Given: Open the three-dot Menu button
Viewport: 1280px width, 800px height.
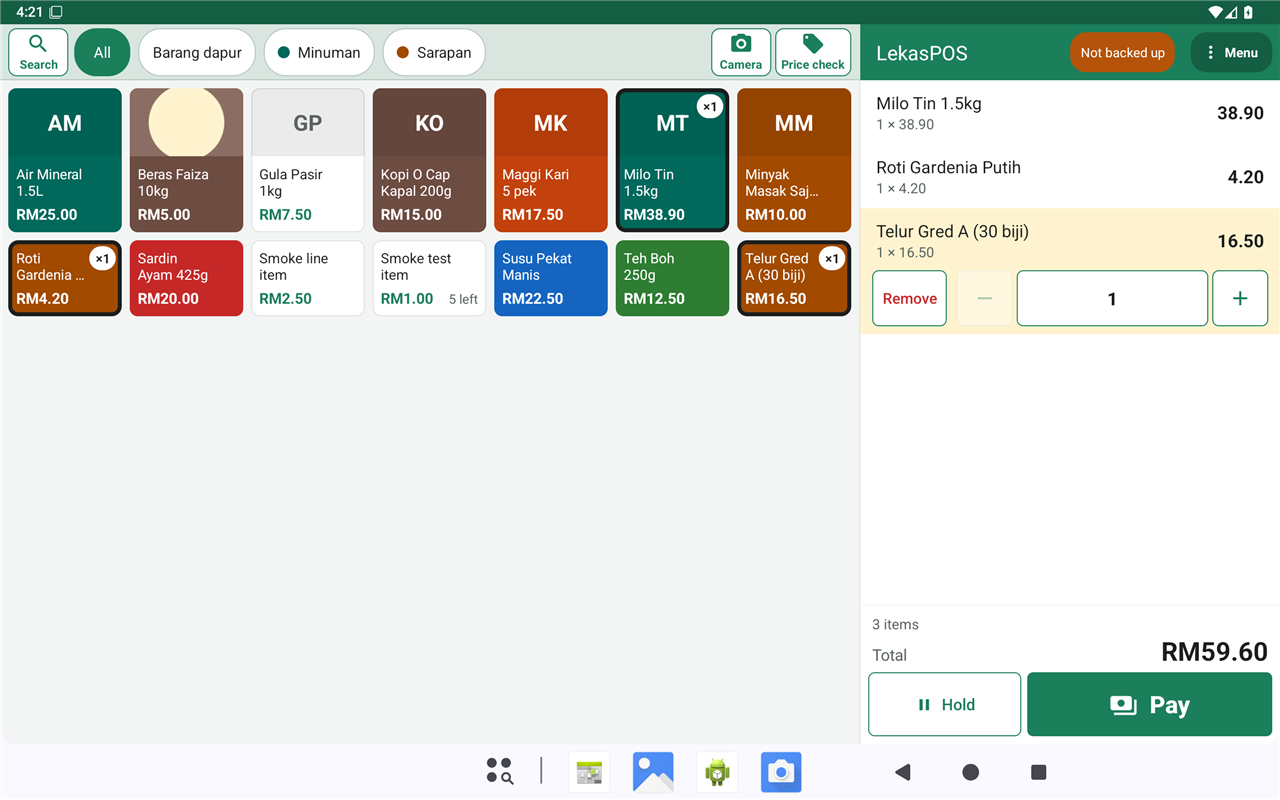Looking at the screenshot, I should [x=1231, y=53].
